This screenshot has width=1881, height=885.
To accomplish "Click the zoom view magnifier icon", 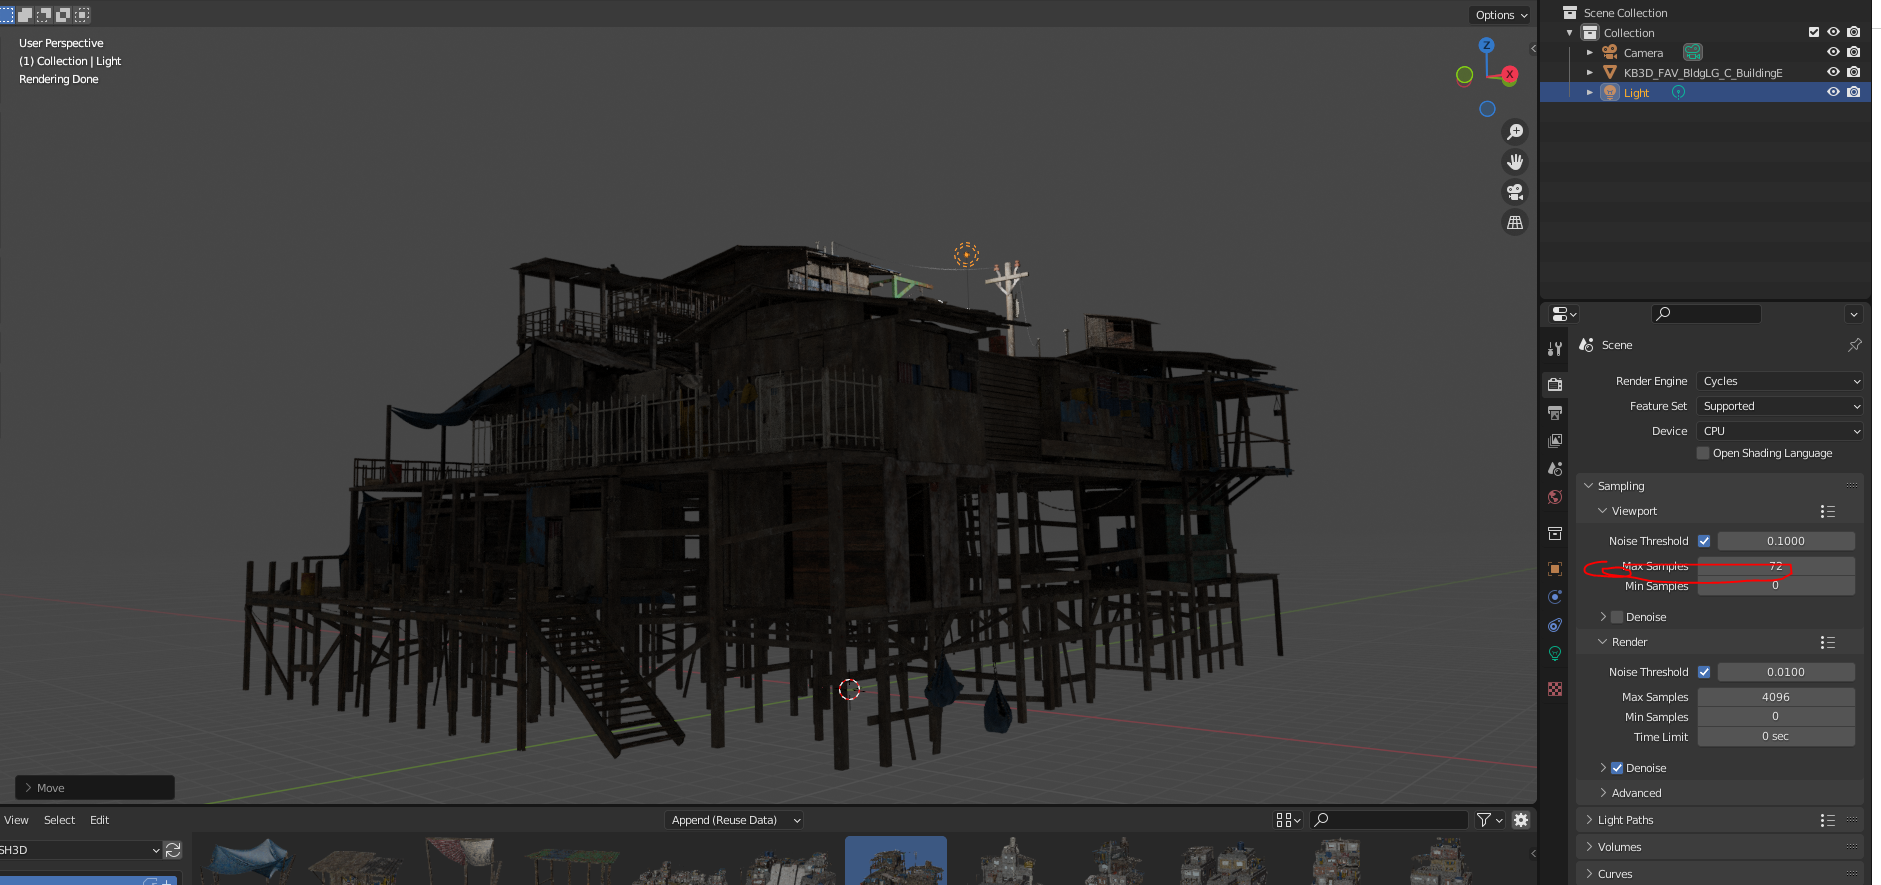I will tap(1515, 132).
